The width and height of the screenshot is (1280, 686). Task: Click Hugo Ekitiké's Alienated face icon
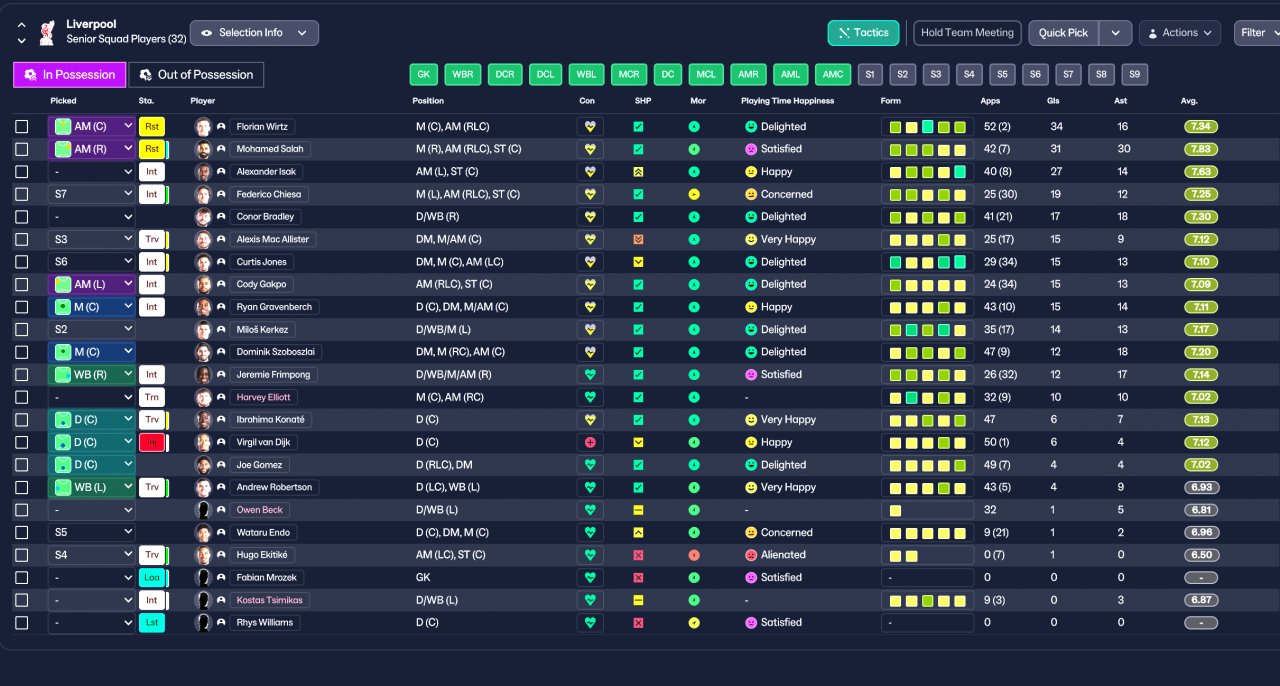click(751, 555)
